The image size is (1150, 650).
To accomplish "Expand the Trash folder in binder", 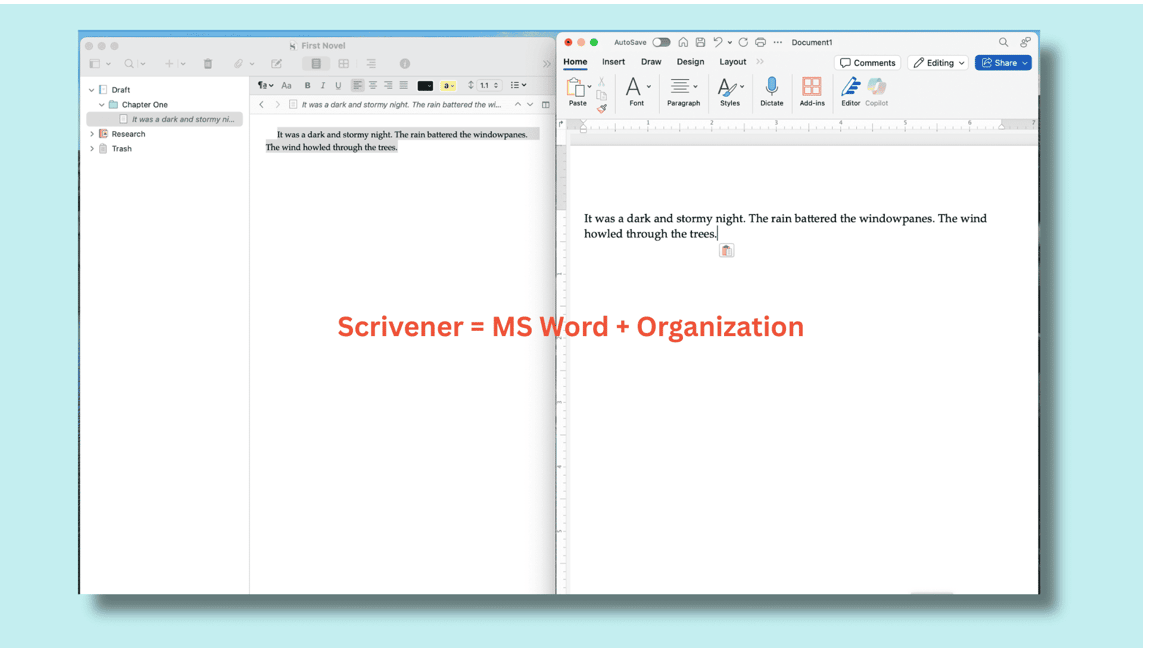I will tap(92, 149).
